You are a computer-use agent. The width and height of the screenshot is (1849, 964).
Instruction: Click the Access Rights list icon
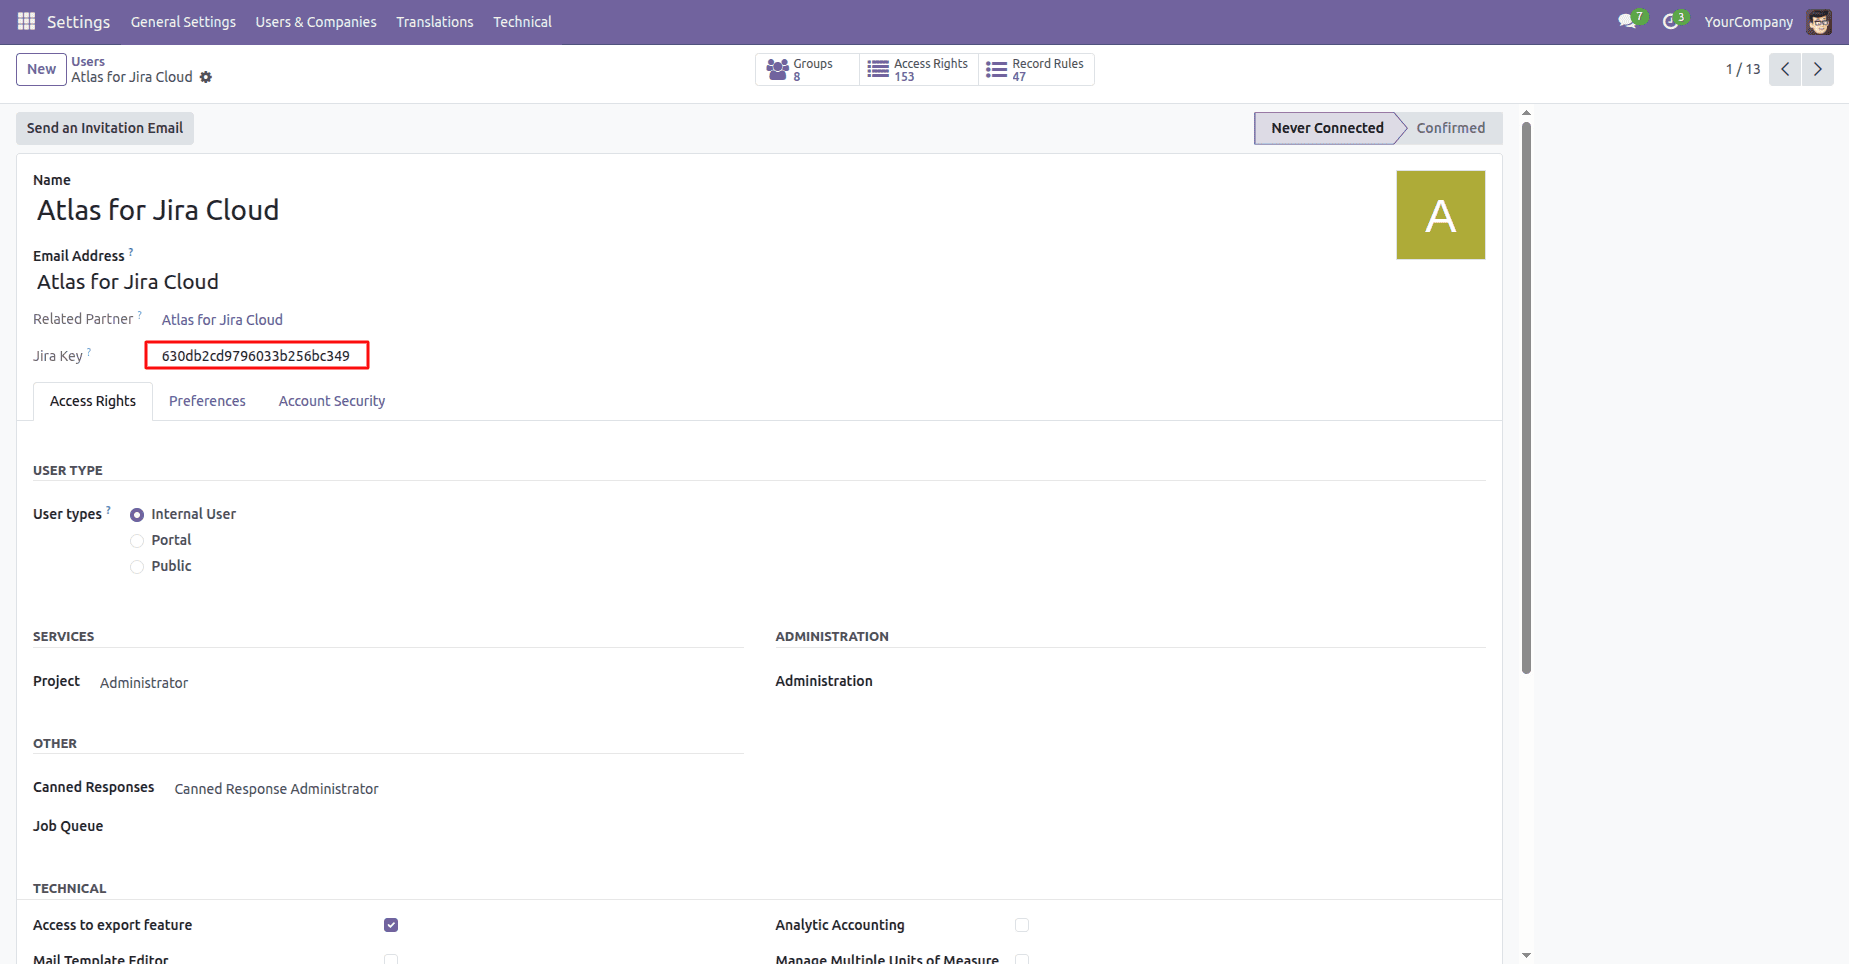(878, 69)
